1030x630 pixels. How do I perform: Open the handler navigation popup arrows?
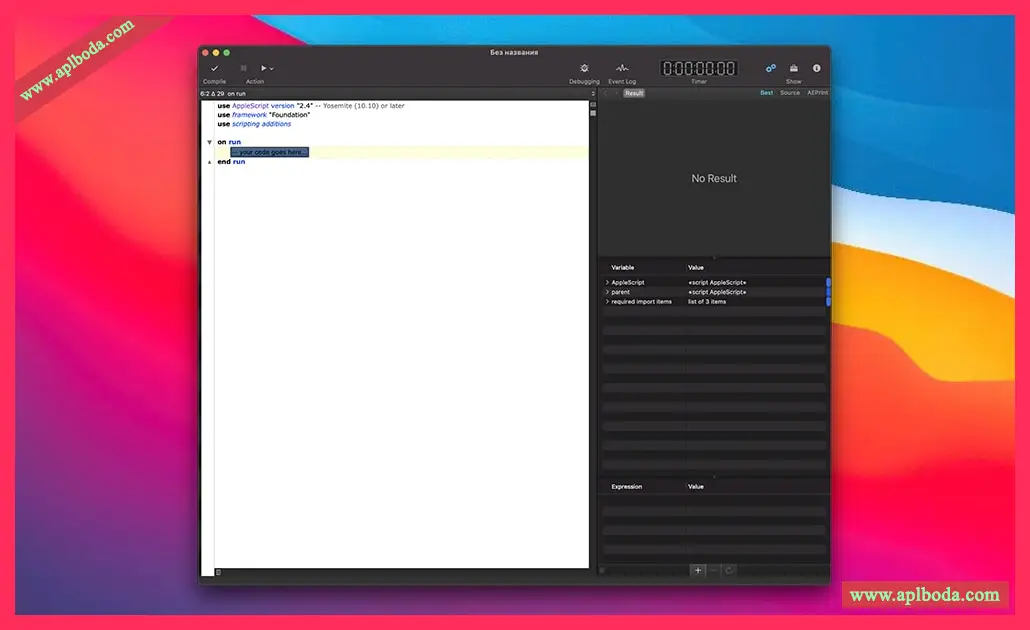pyautogui.click(x=593, y=93)
